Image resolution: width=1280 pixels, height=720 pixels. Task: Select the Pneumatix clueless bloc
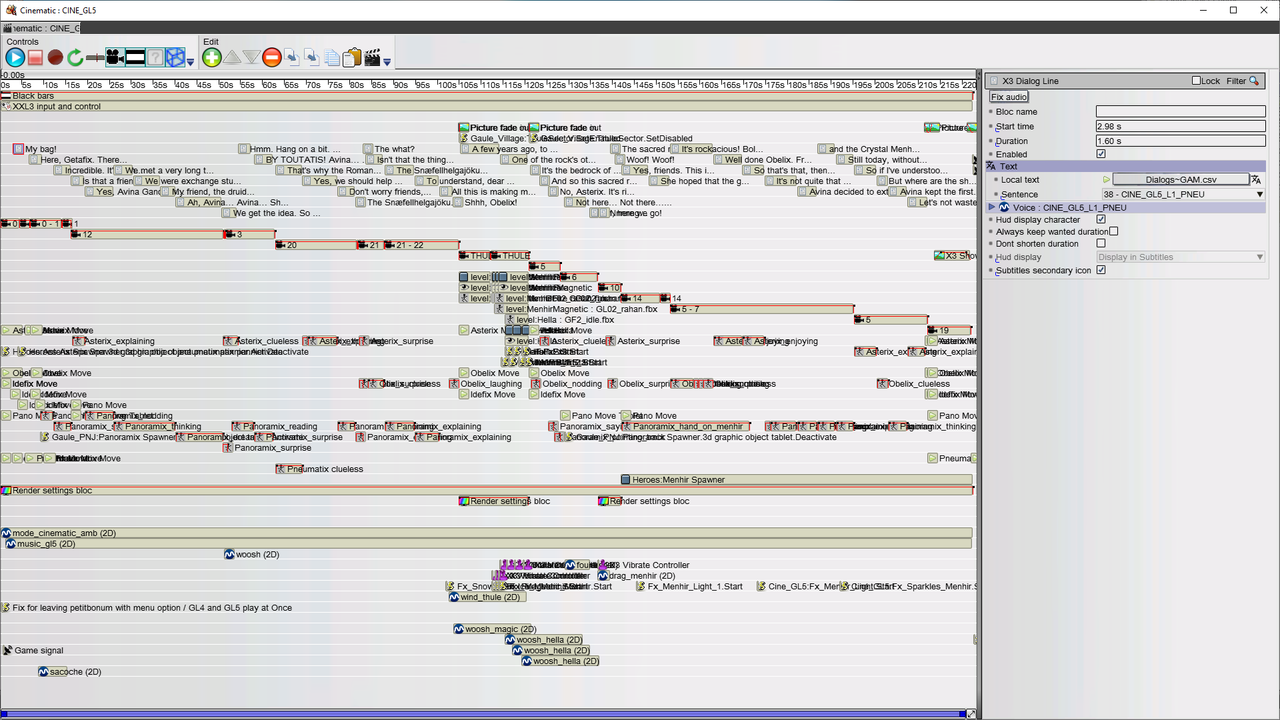320,469
